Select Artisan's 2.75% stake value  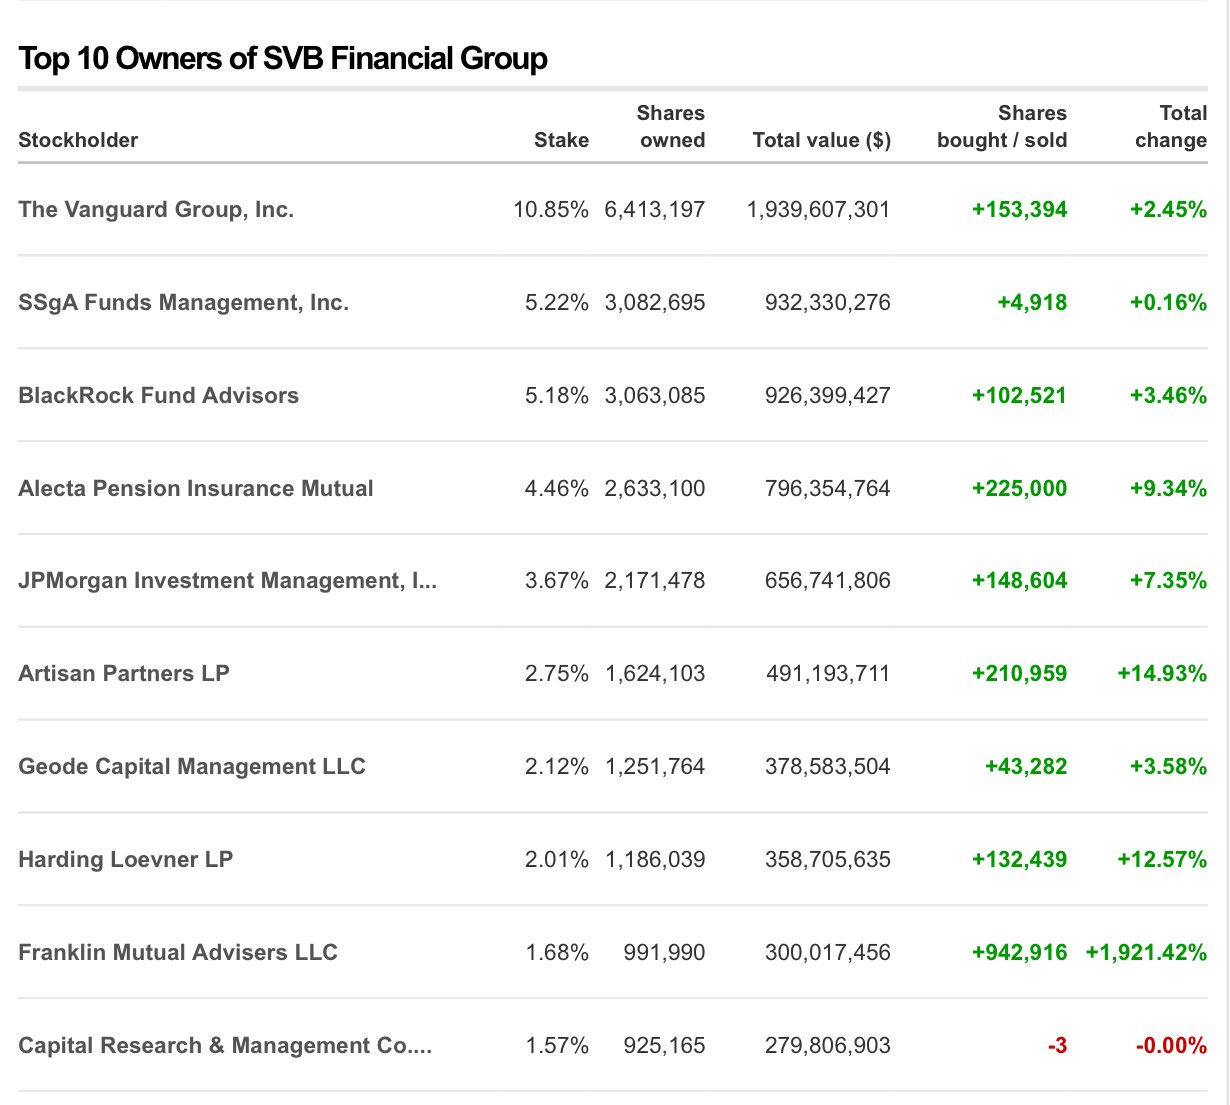pos(557,674)
